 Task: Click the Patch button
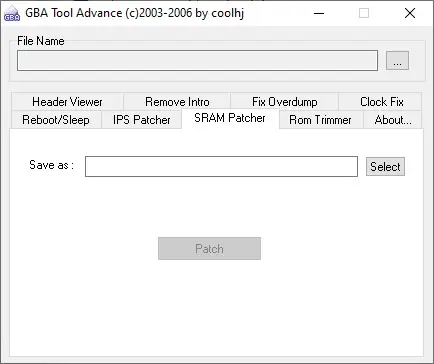[x=209, y=248]
